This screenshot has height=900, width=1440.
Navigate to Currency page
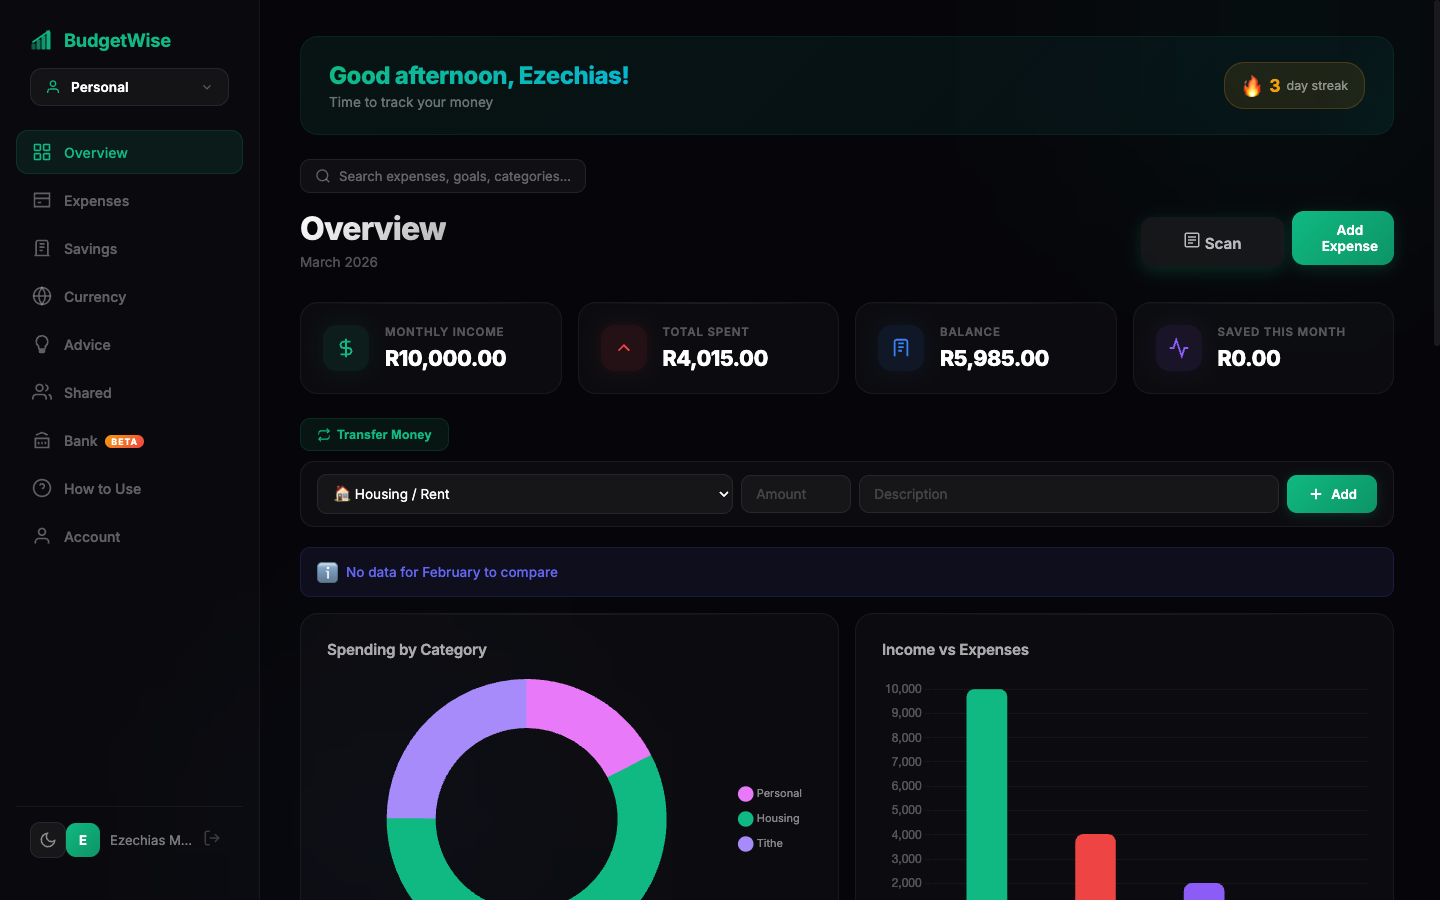(x=129, y=296)
